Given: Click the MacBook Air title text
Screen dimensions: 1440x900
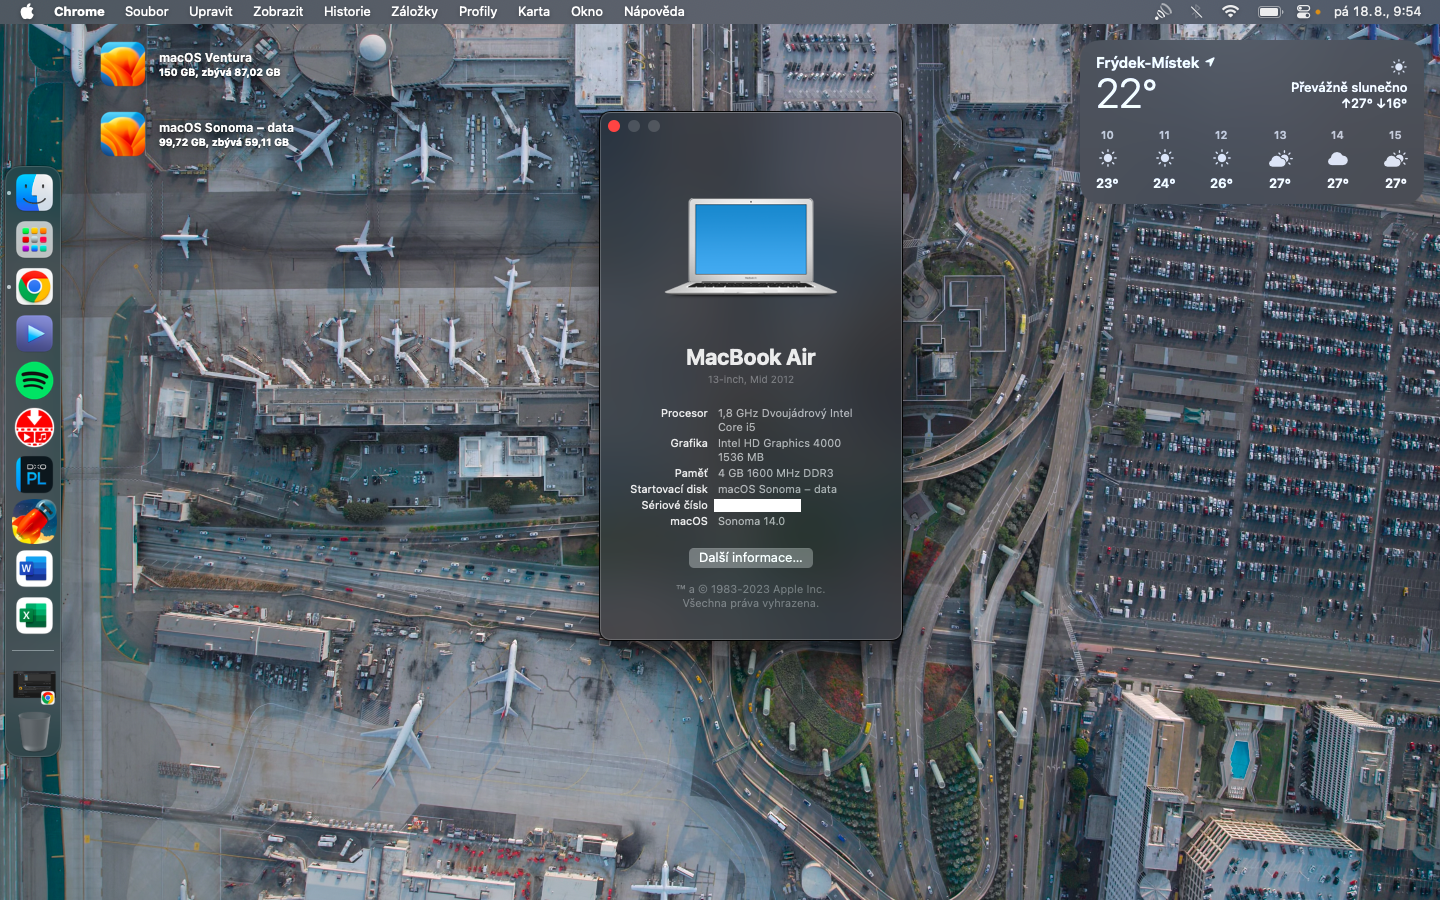Looking at the screenshot, I should coord(751,357).
